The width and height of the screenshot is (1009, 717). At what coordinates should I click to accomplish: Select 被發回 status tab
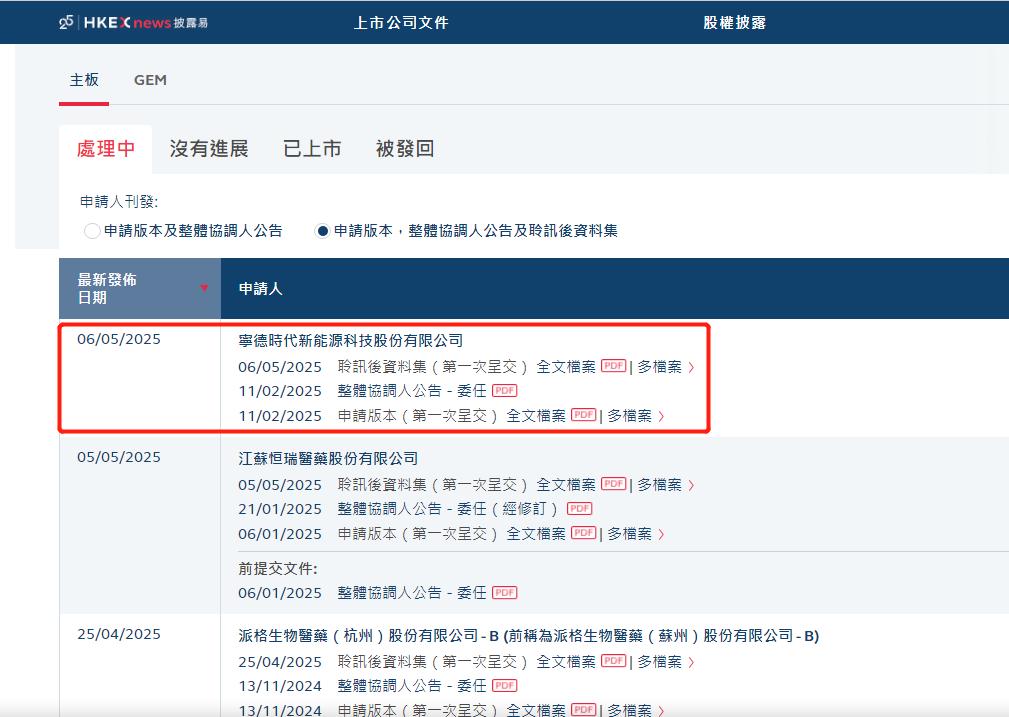pos(405,149)
